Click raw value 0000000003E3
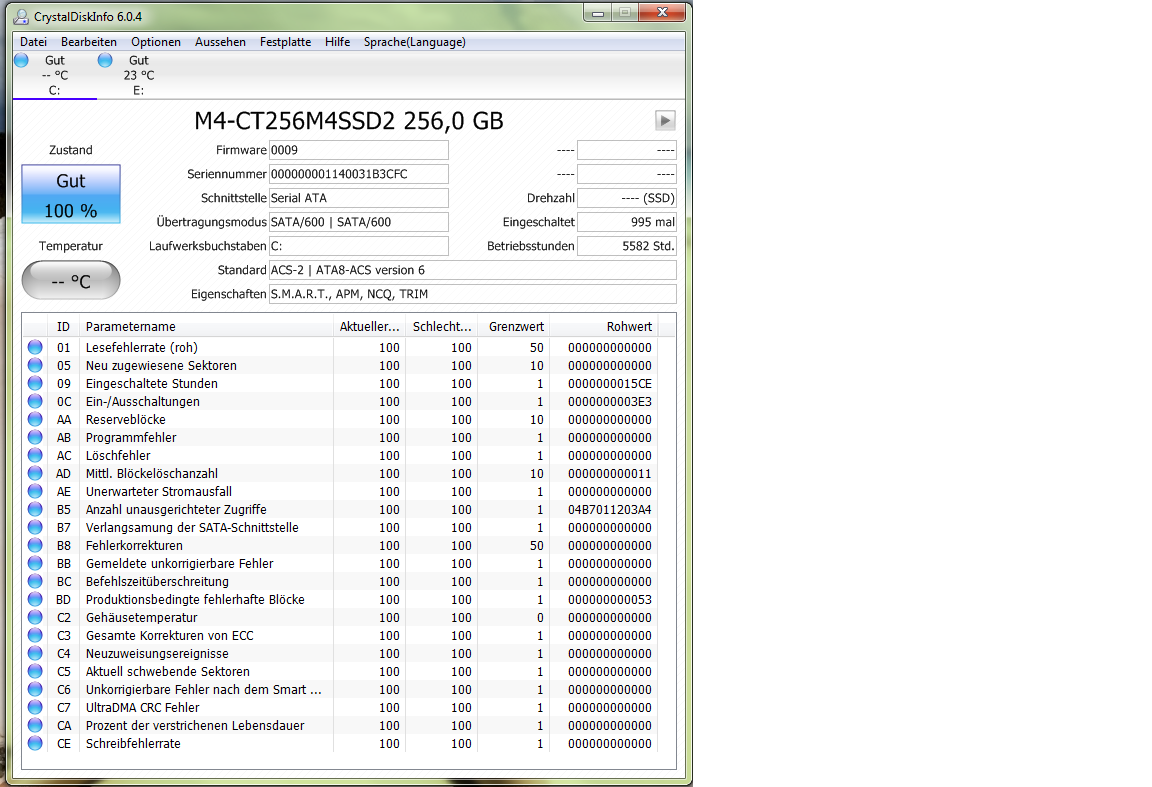This screenshot has width=1152, height=787. click(x=610, y=401)
